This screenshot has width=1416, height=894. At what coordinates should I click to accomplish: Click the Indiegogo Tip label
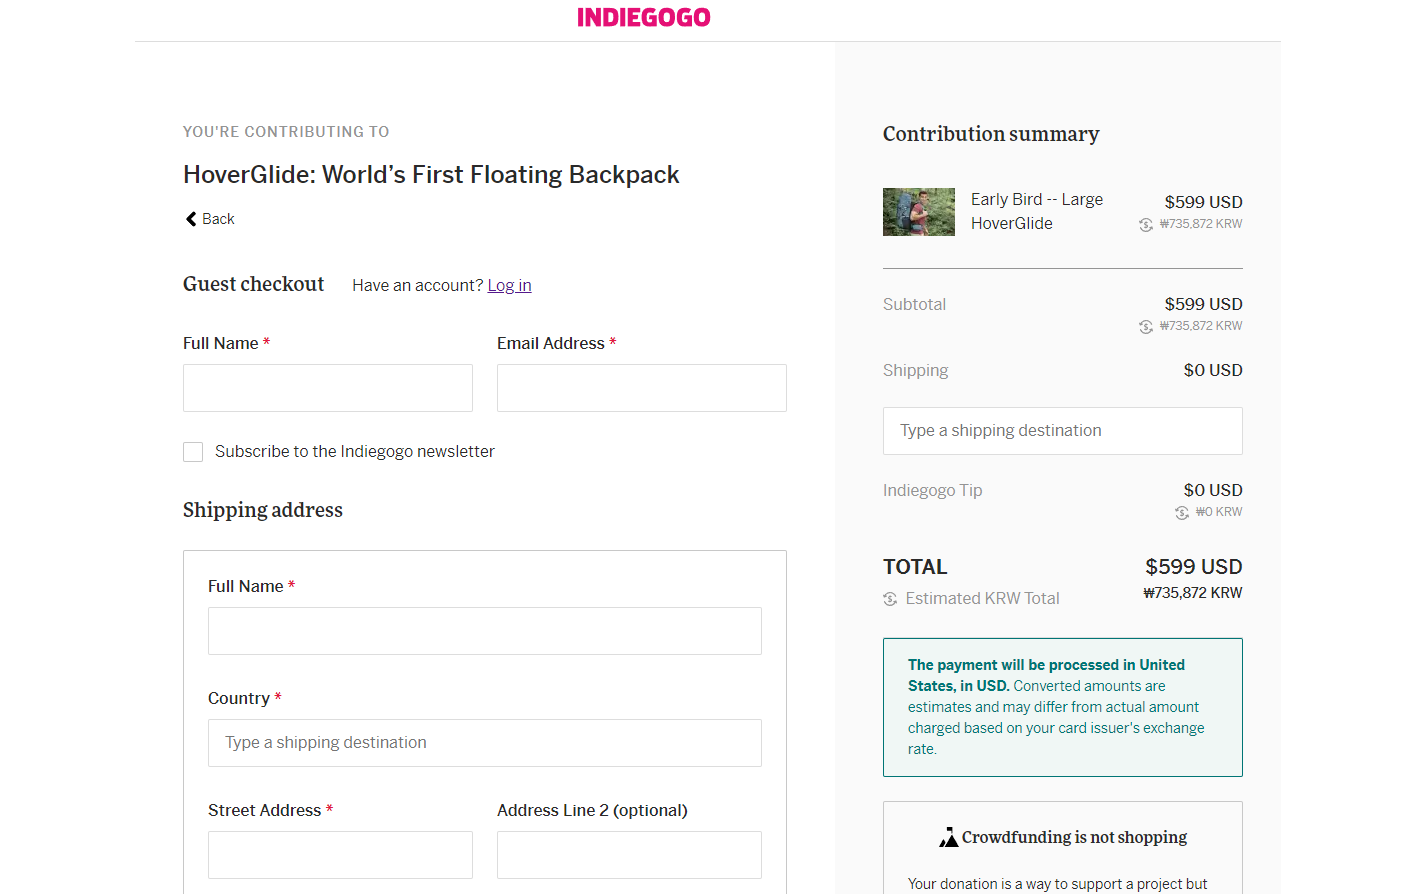tap(933, 491)
